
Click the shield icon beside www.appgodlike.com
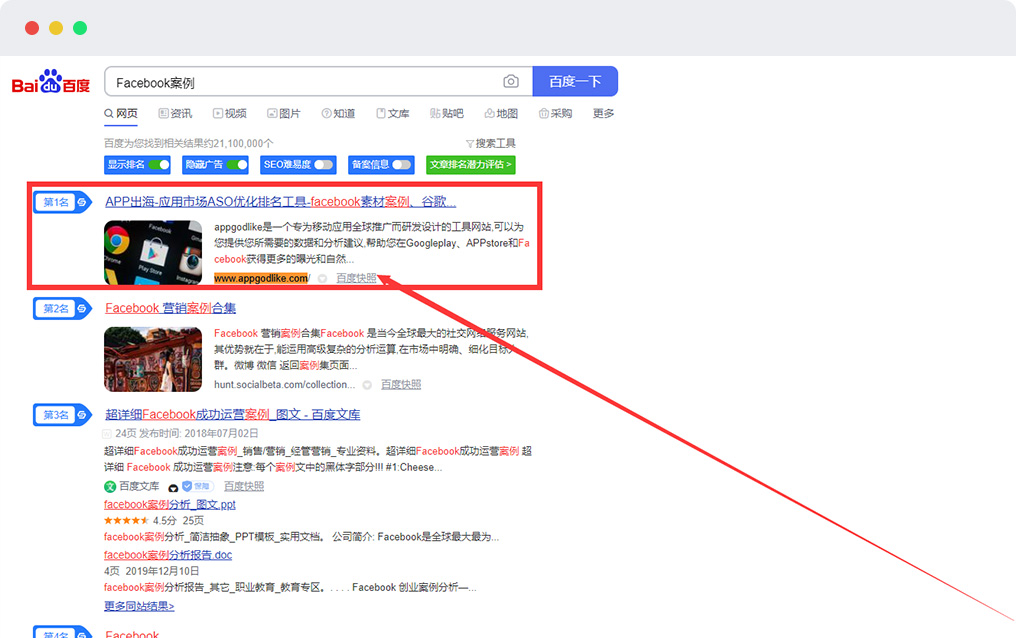[322, 279]
